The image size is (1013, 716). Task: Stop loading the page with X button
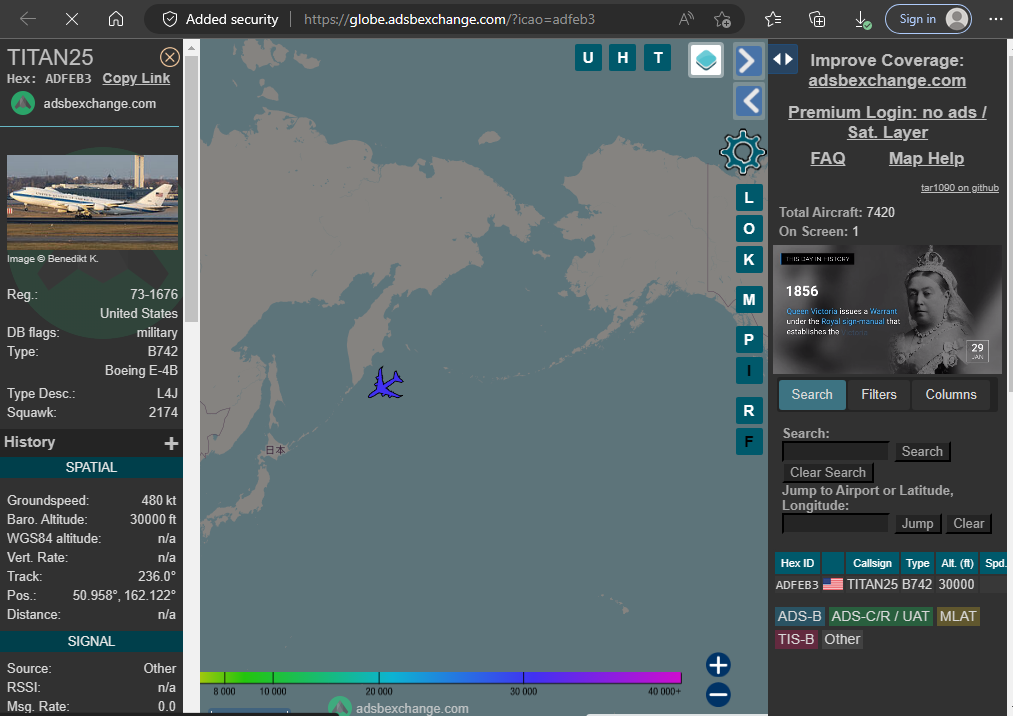click(x=72, y=19)
